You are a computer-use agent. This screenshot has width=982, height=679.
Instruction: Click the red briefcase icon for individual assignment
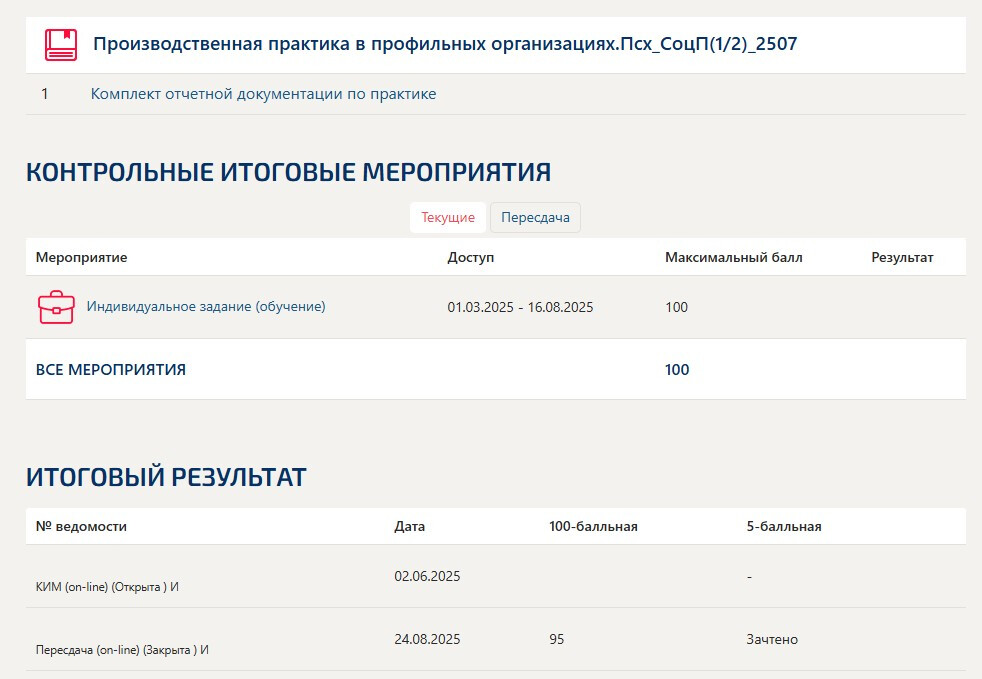tap(56, 307)
